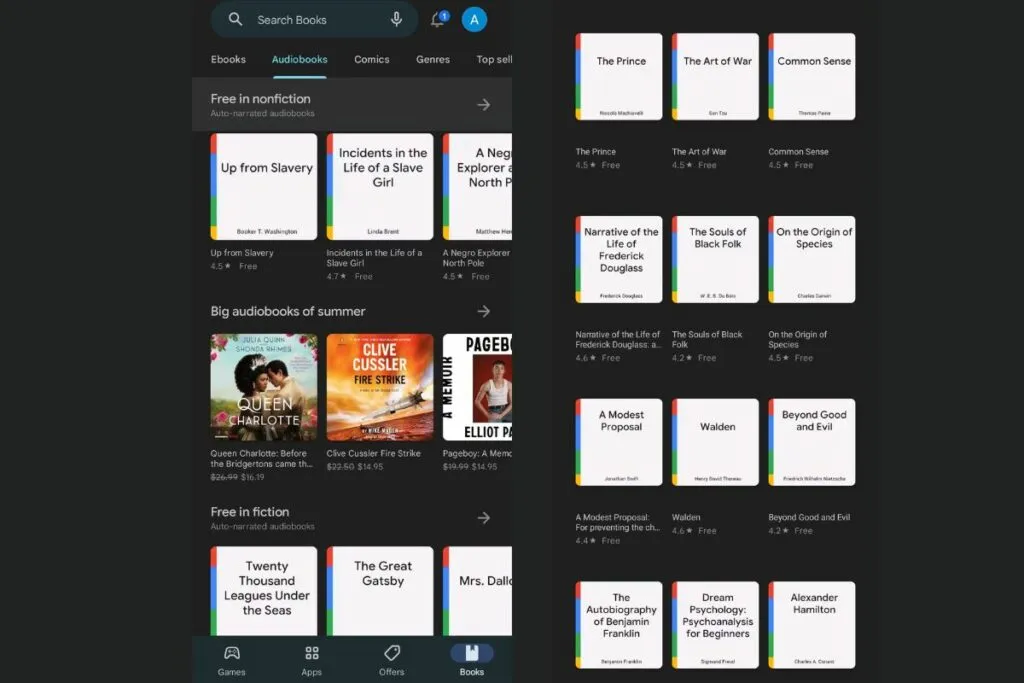
Task: Expand Free in fiction arrow
Action: point(483,518)
